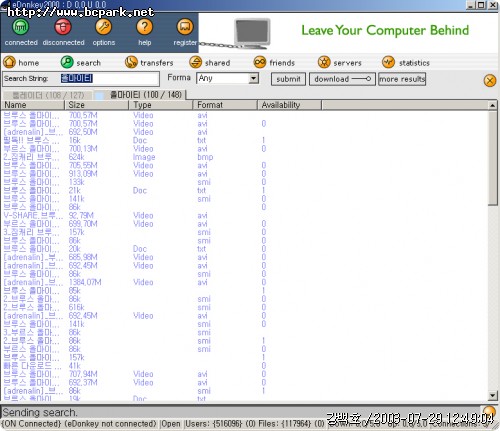Open the help question mark icon

[145, 27]
